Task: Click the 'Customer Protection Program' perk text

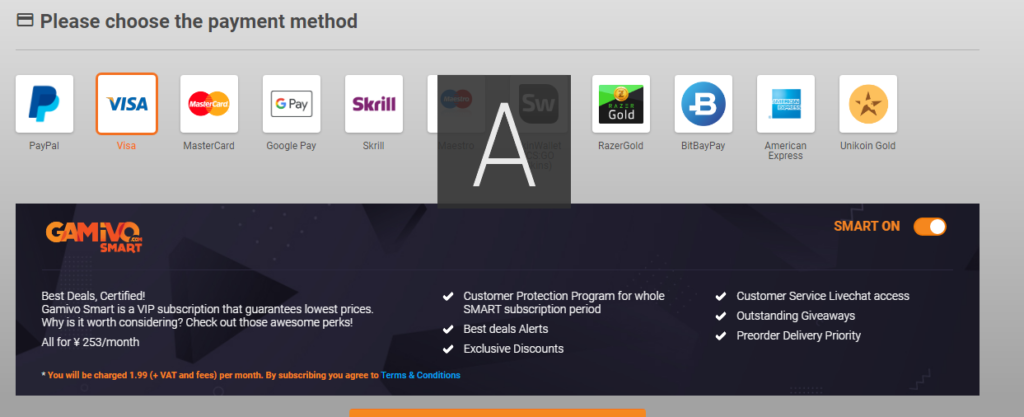Action: [x=564, y=302]
